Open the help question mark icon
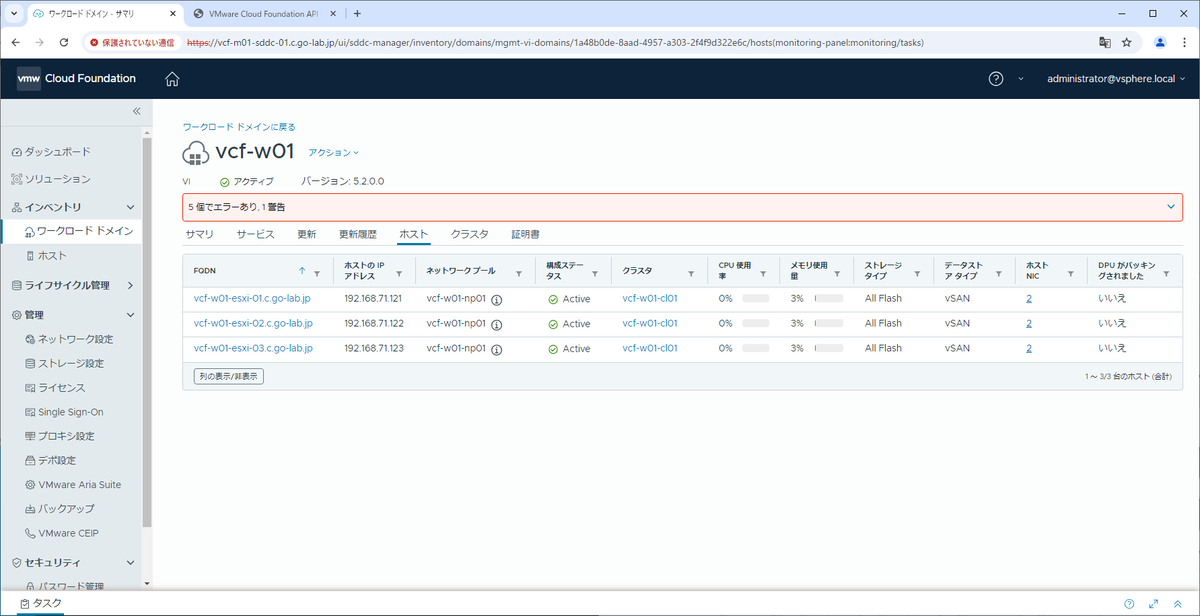Image resolution: width=1200 pixels, height=616 pixels. click(x=996, y=79)
